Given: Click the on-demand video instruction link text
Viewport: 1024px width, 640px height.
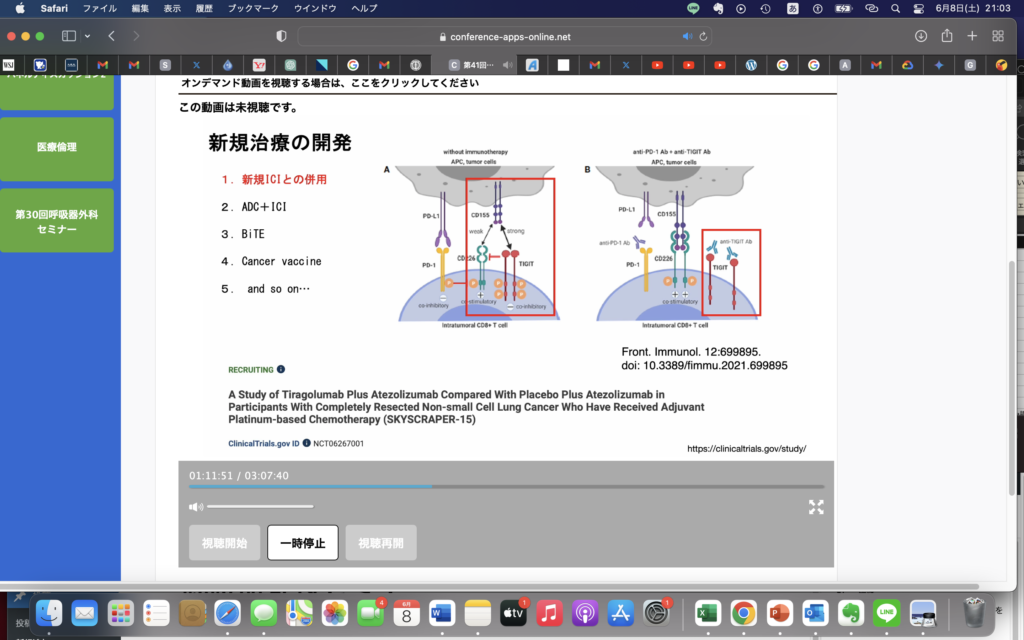Looking at the screenshot, I should [x=330, y=83].
